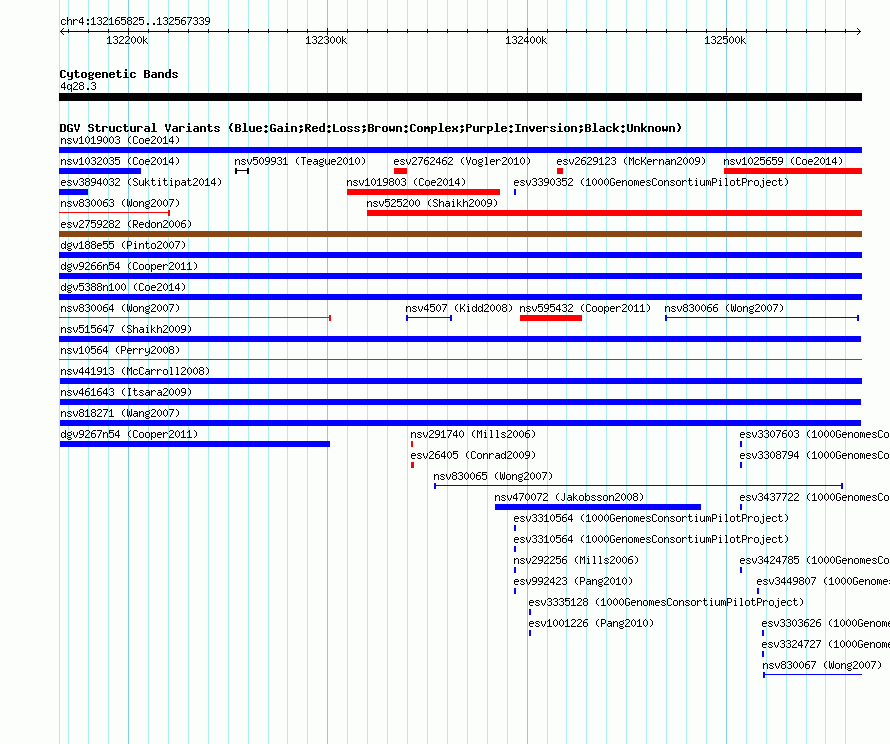Click nsv595432 (Cooper2011) label
The height and width of the screenshot is (744, 890).
click(x=585, y=308)
